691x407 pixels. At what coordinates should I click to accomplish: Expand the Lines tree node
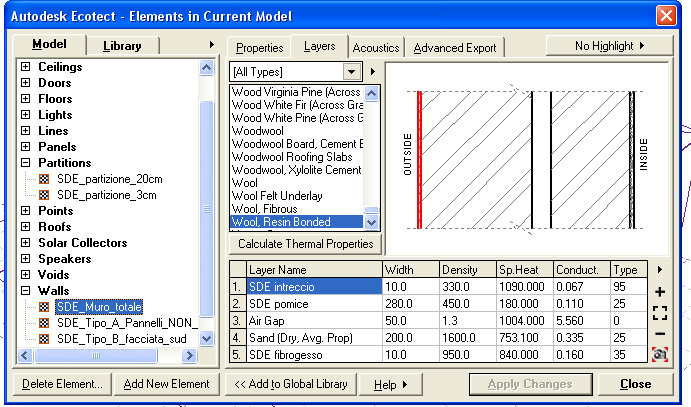click(x=26, y=130)
